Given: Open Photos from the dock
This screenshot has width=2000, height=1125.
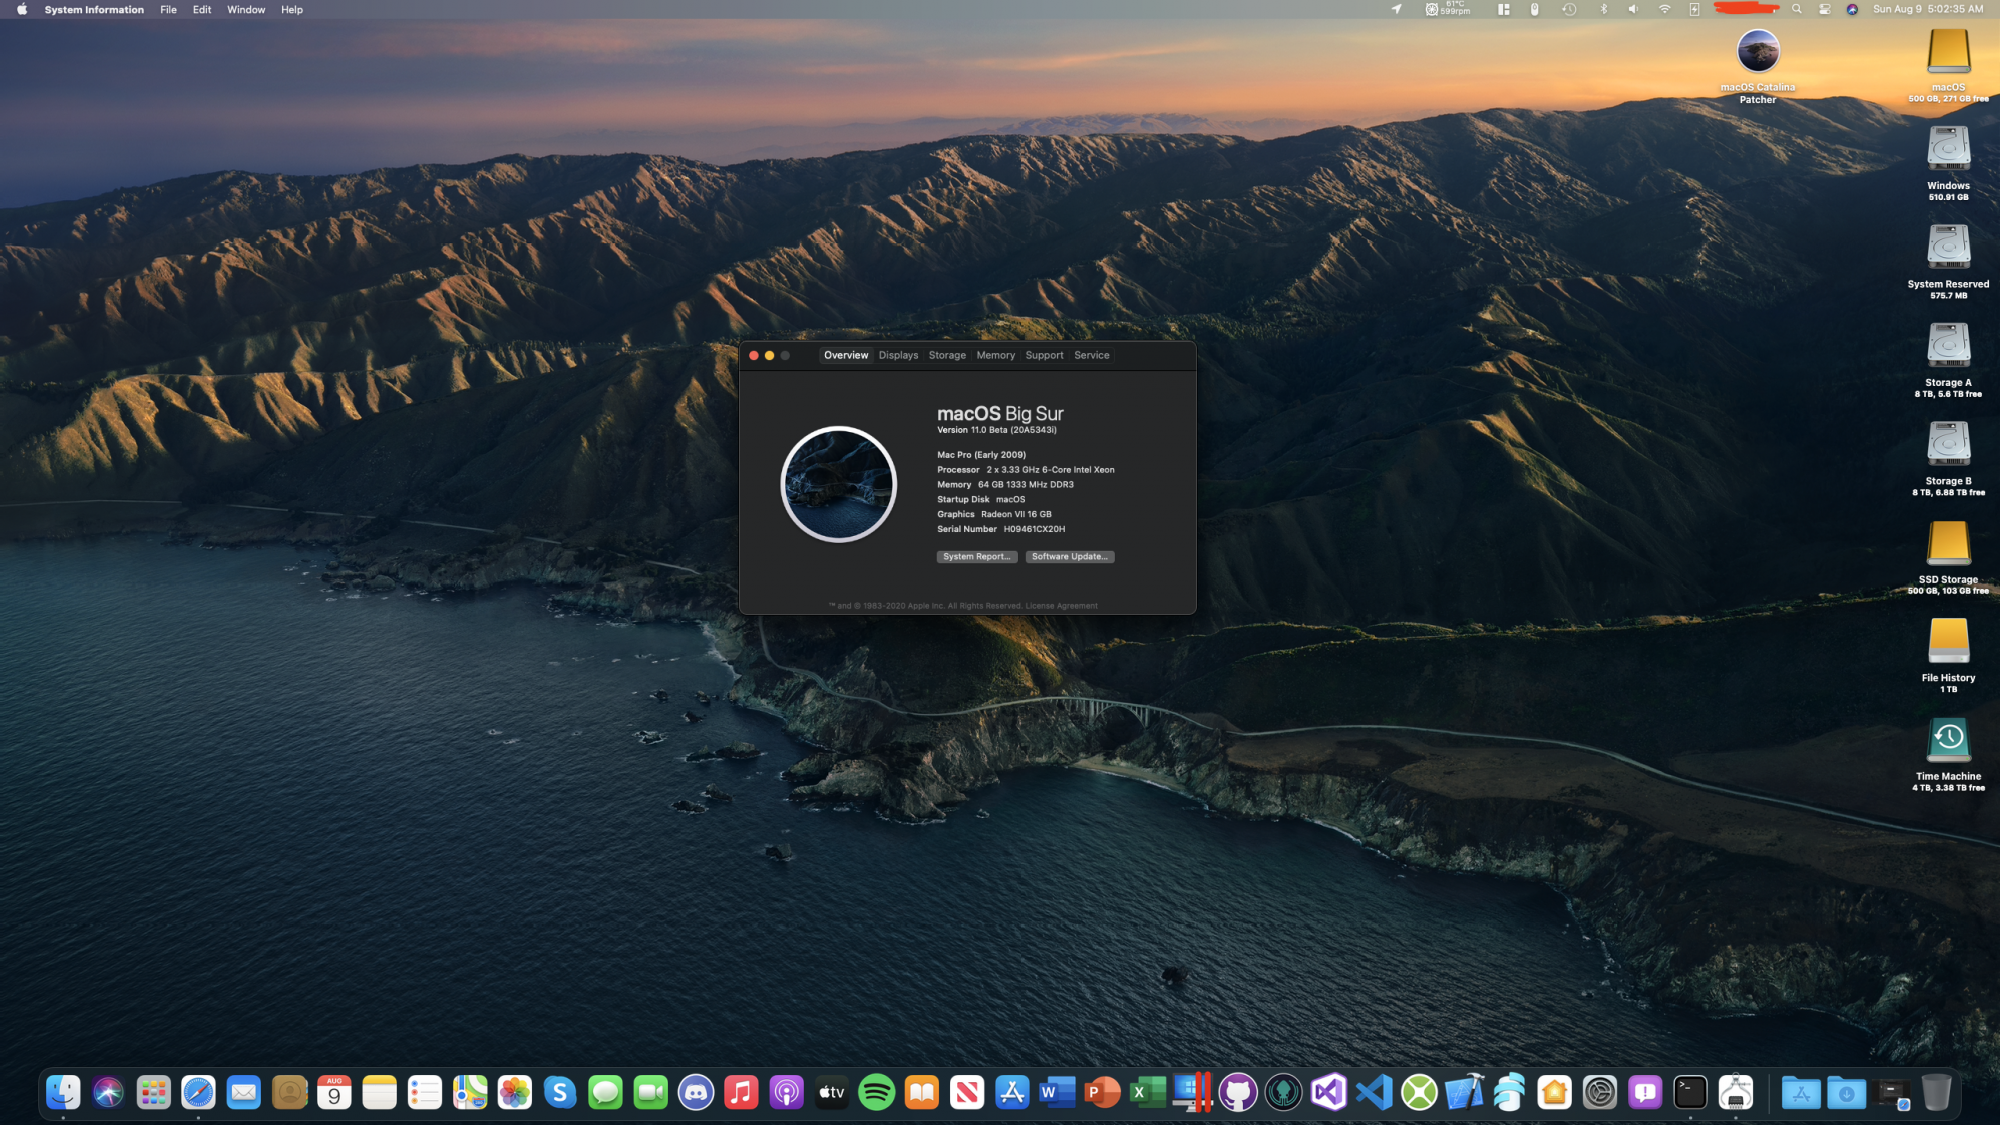Looking at the screenshot, I should pyautogui.click(x=515, y=1092).
